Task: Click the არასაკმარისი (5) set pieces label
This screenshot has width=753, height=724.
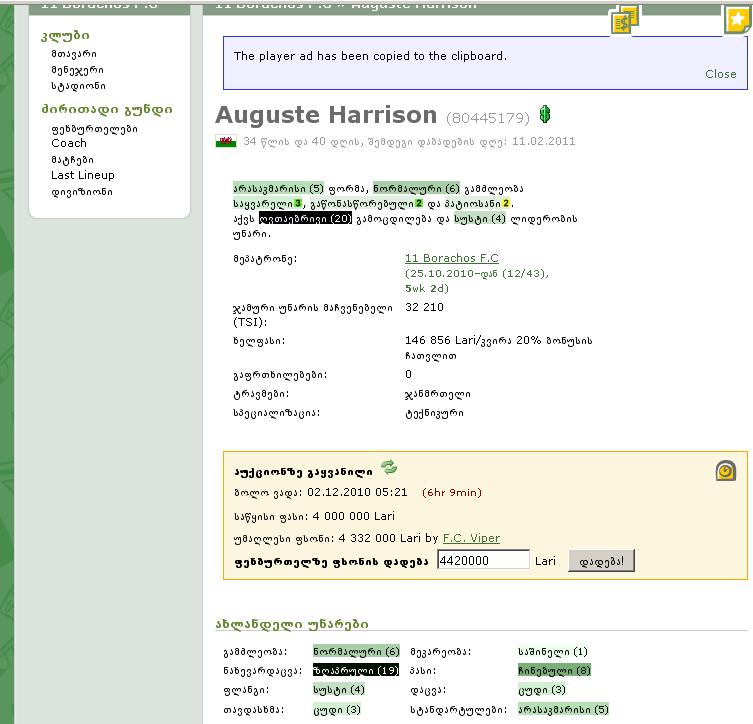Action: point(563,709)
